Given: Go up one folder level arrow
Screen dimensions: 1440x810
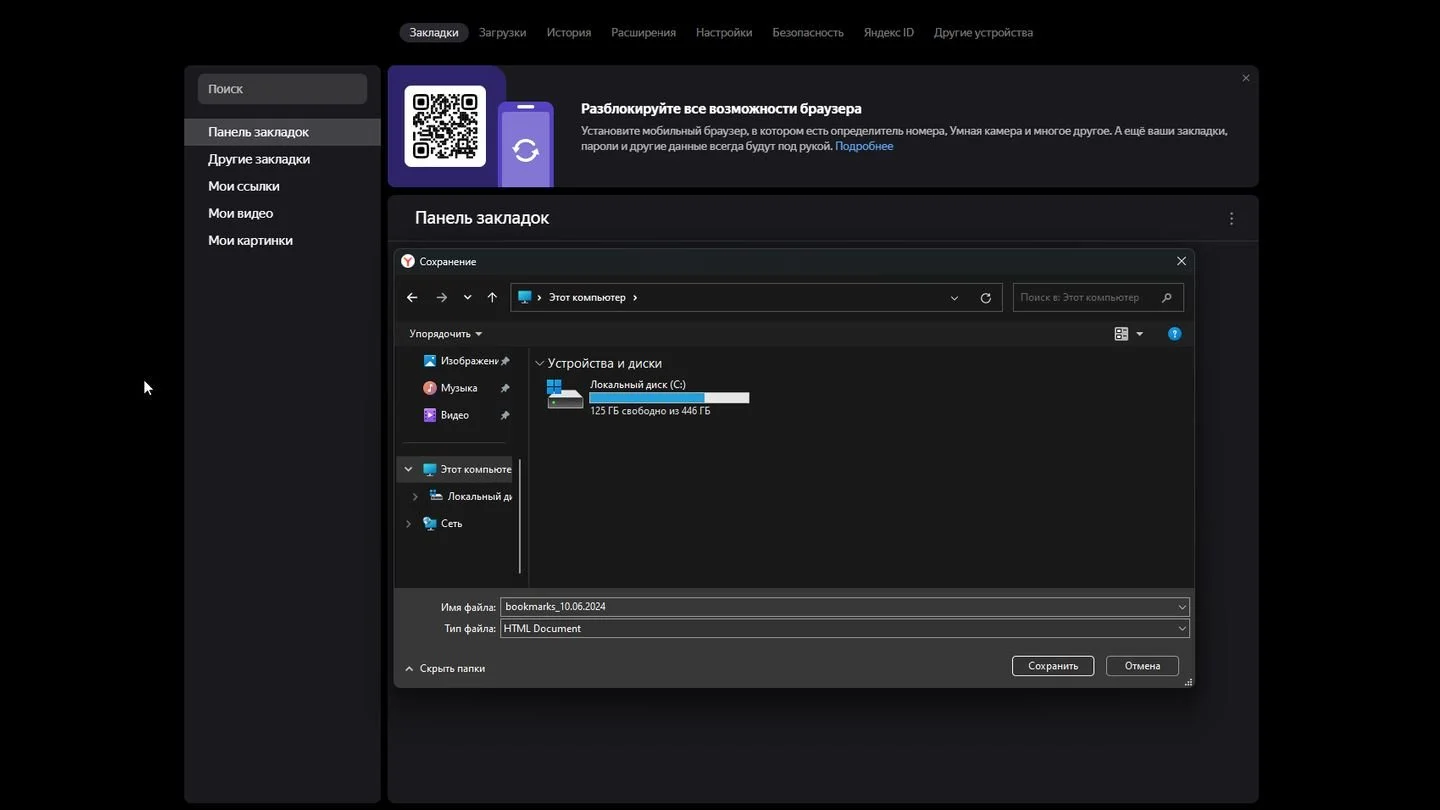Looking at the screenshot, I should point(492,297).
